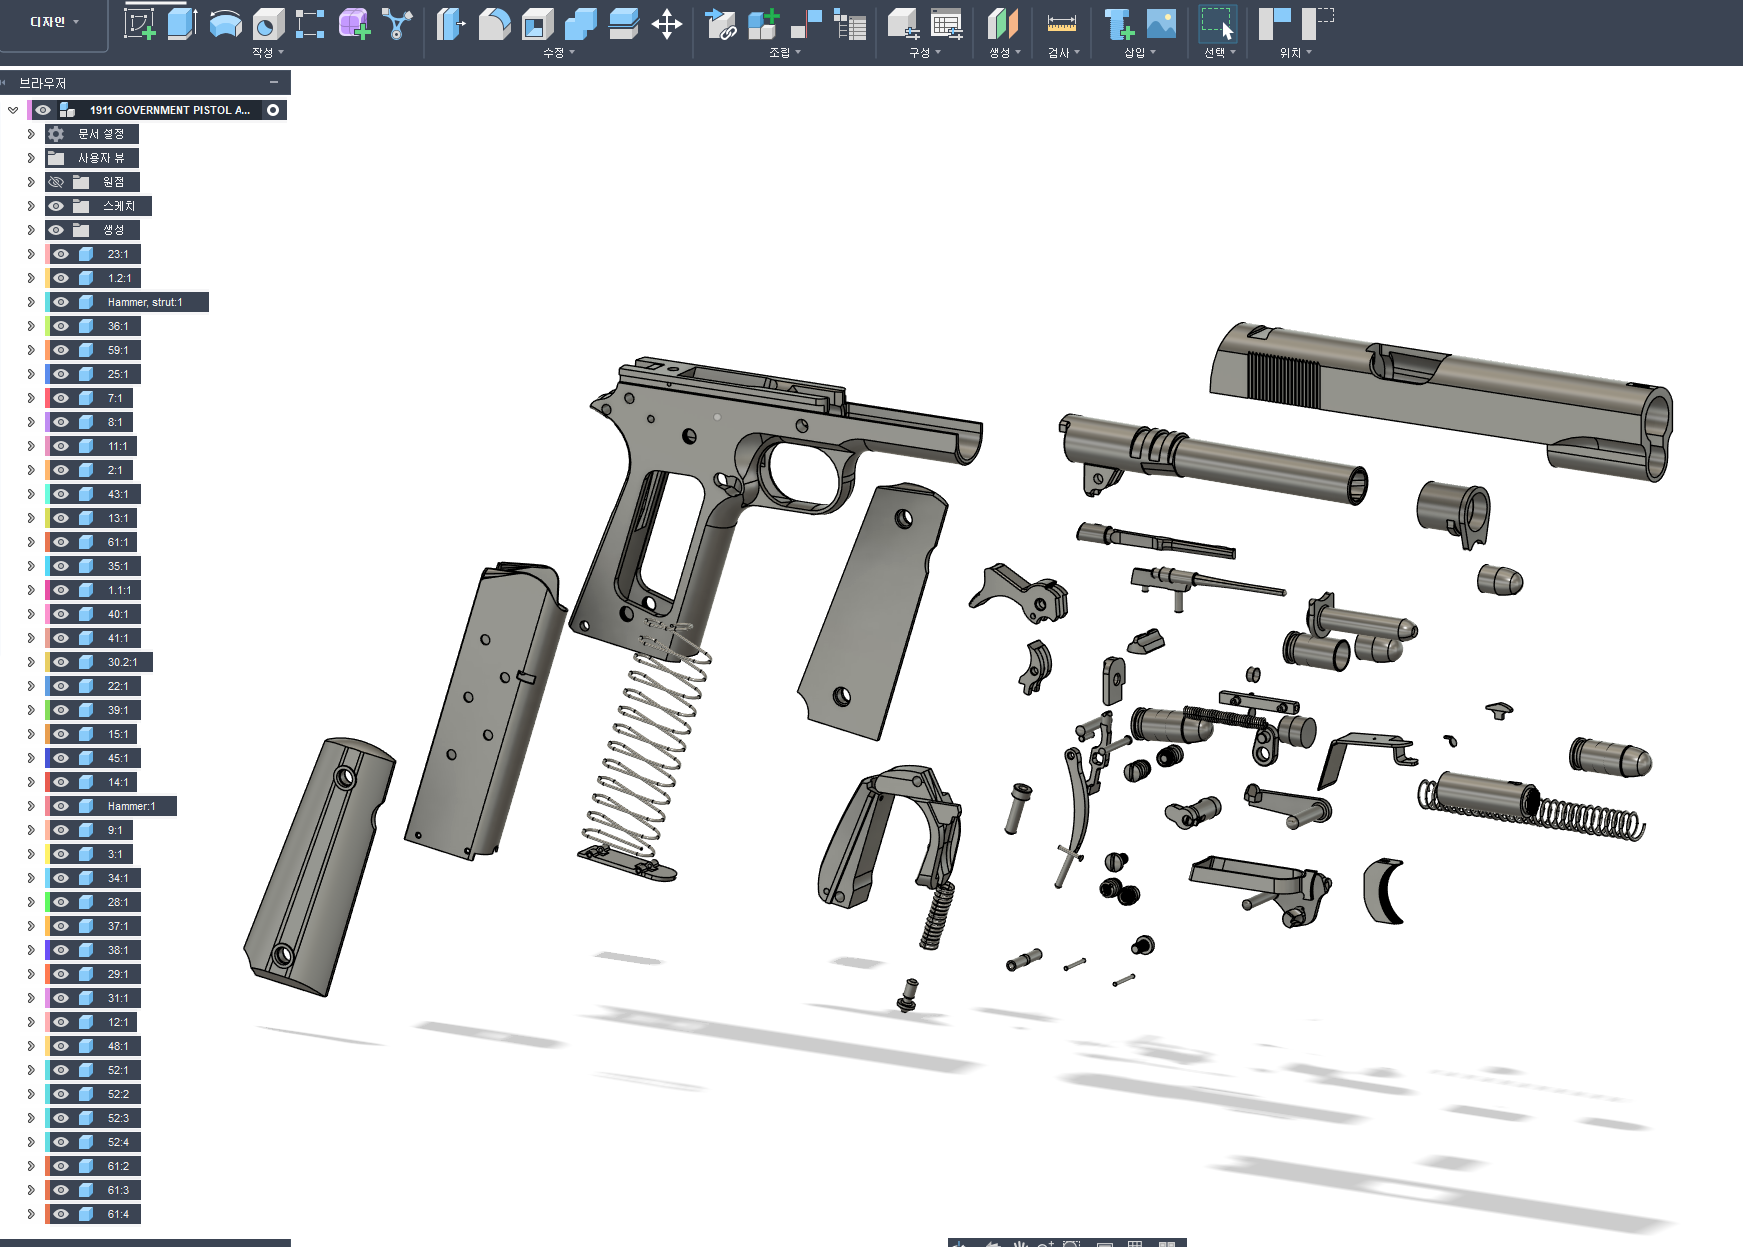Click the activate radio button on root component
This screenshot has height=1247, width=1743.
pos(273,110)
